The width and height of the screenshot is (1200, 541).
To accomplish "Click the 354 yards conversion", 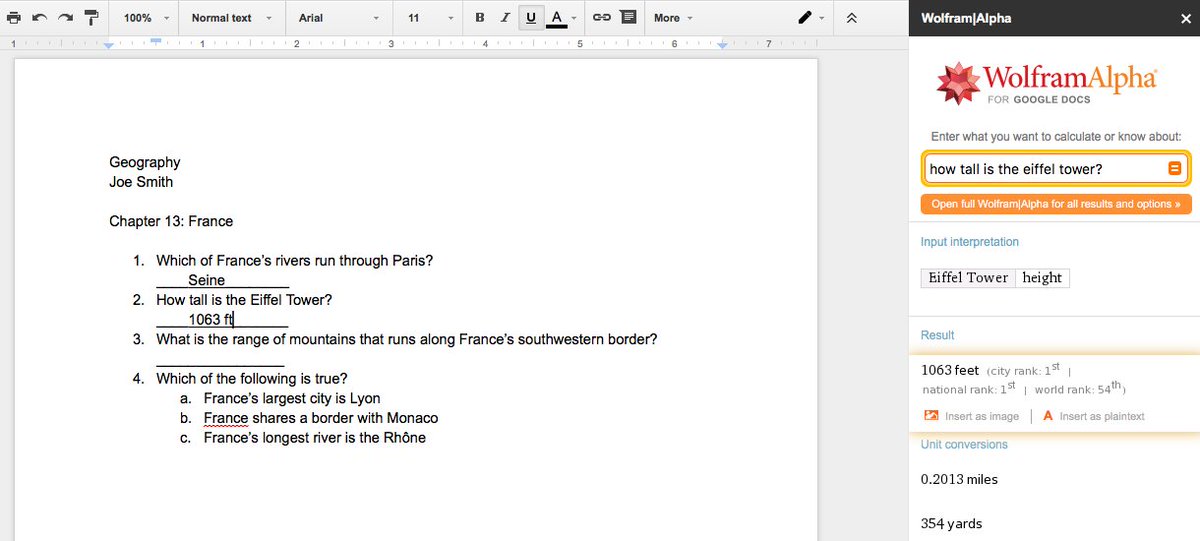I will (x=951, y=523).
